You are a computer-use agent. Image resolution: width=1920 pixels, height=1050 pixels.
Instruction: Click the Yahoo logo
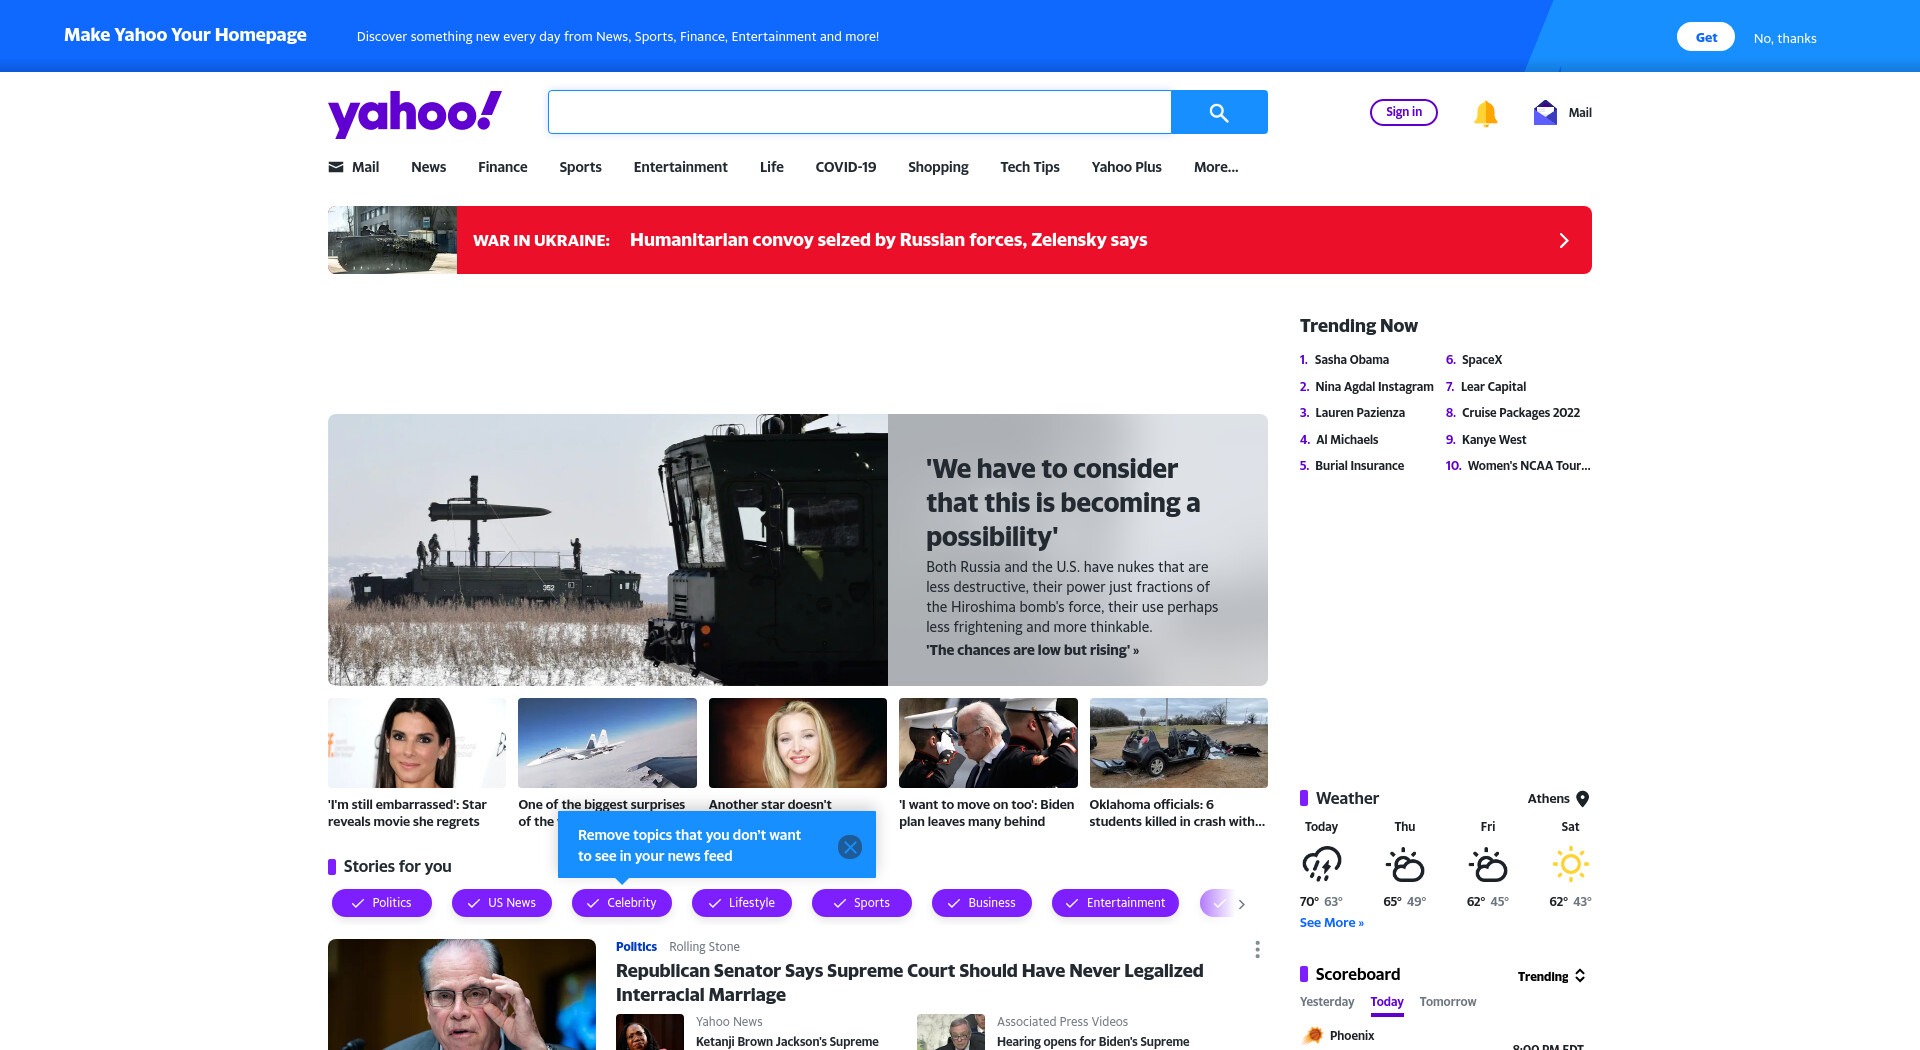(415, 113)
